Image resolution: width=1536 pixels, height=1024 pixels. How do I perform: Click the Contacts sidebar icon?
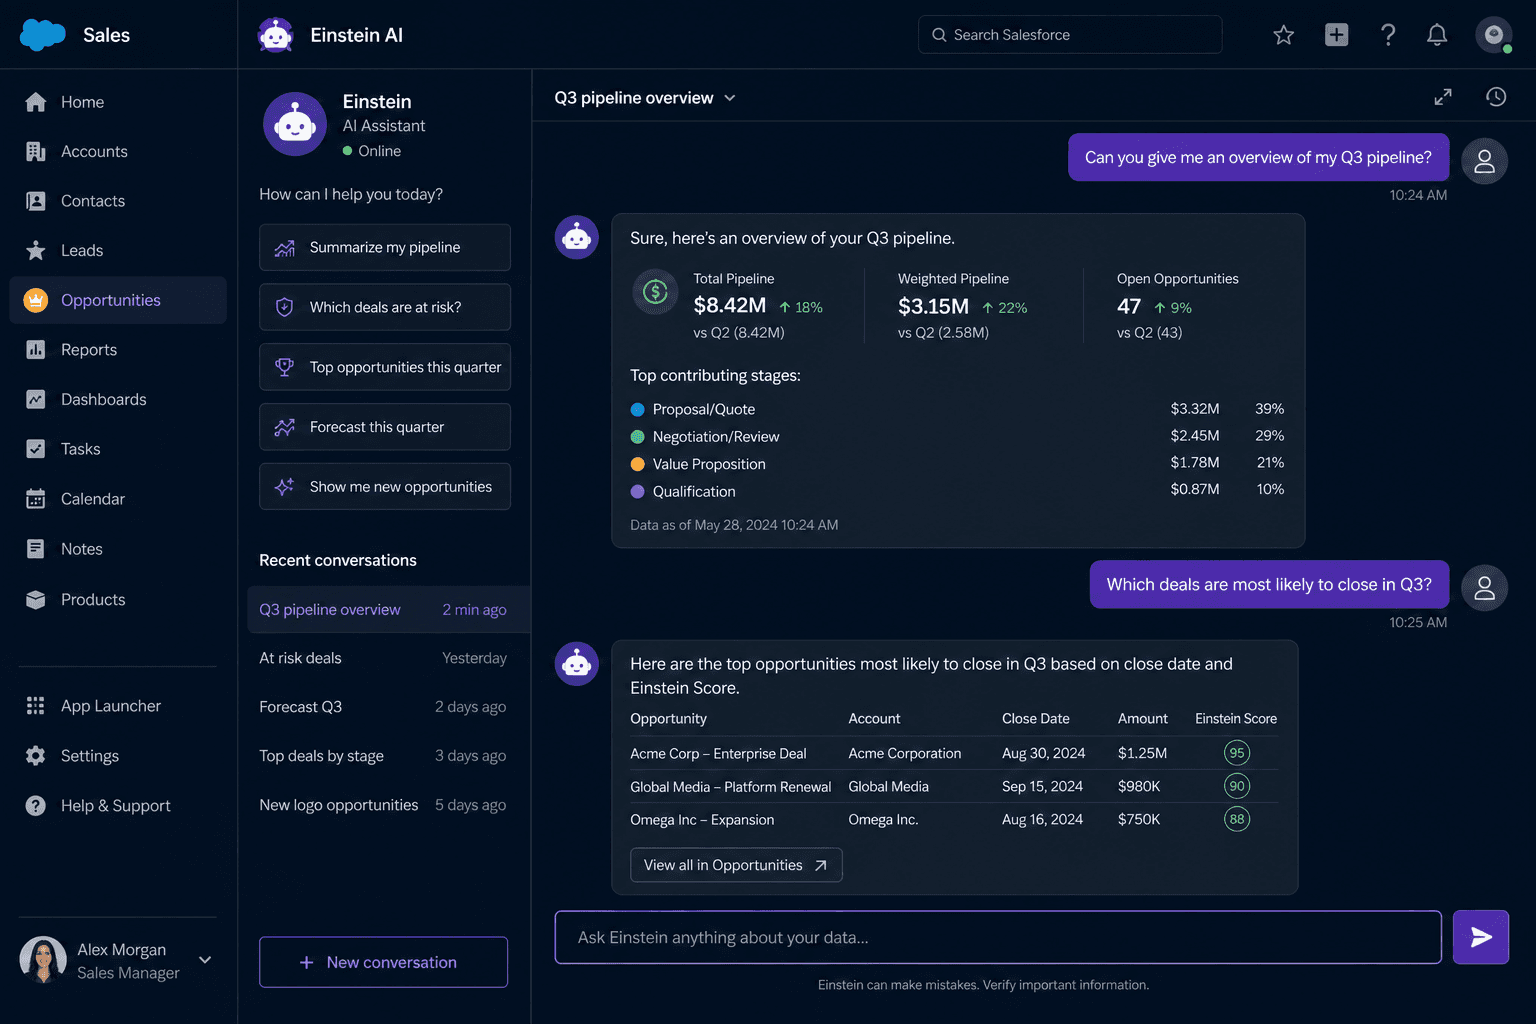tap(36, 201)
